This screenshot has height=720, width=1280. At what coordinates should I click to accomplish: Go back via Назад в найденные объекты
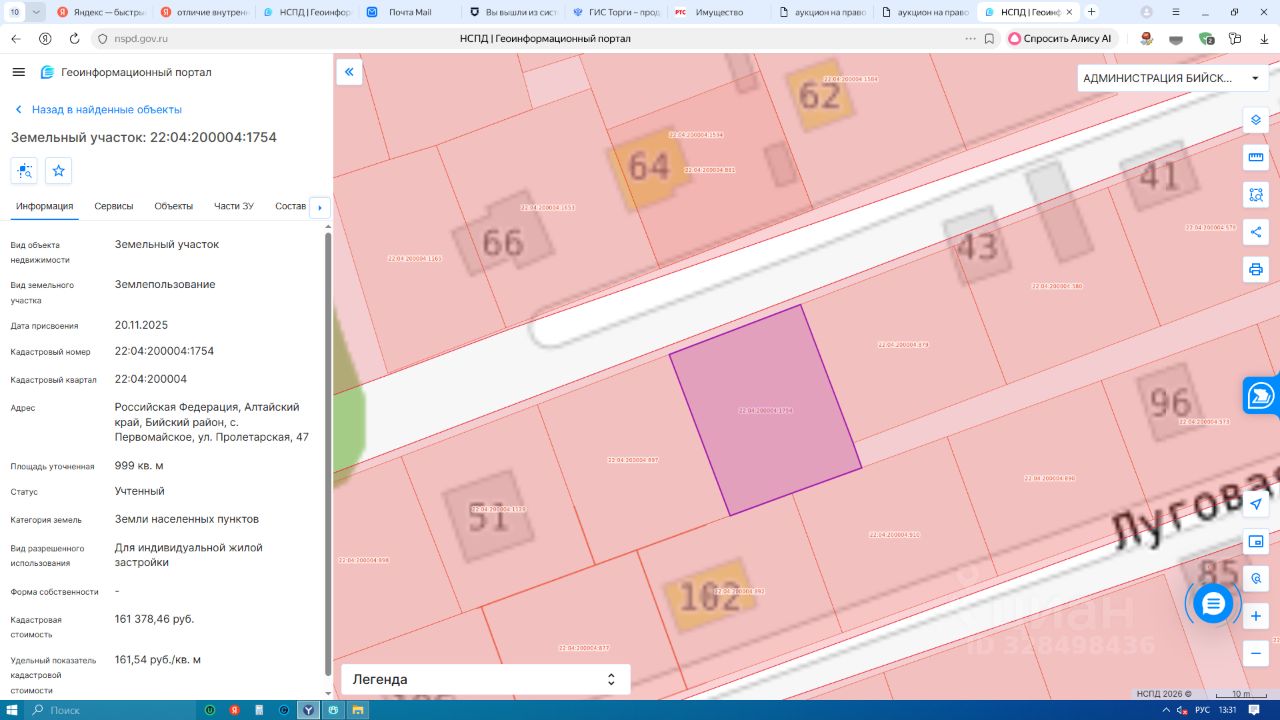(x=97, y=110)
